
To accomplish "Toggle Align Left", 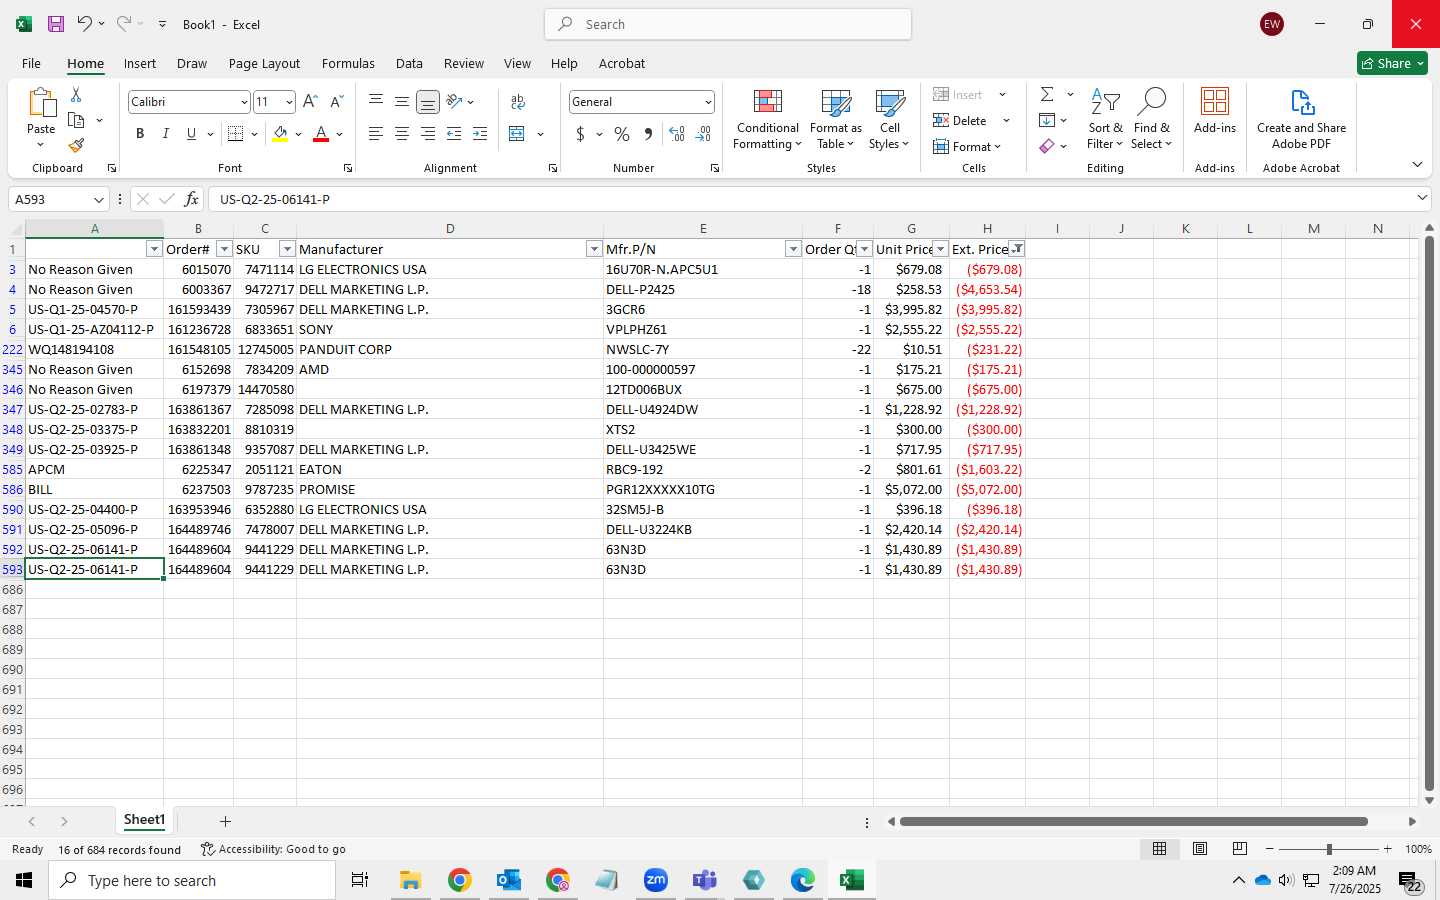I will (x=376, y=134).
